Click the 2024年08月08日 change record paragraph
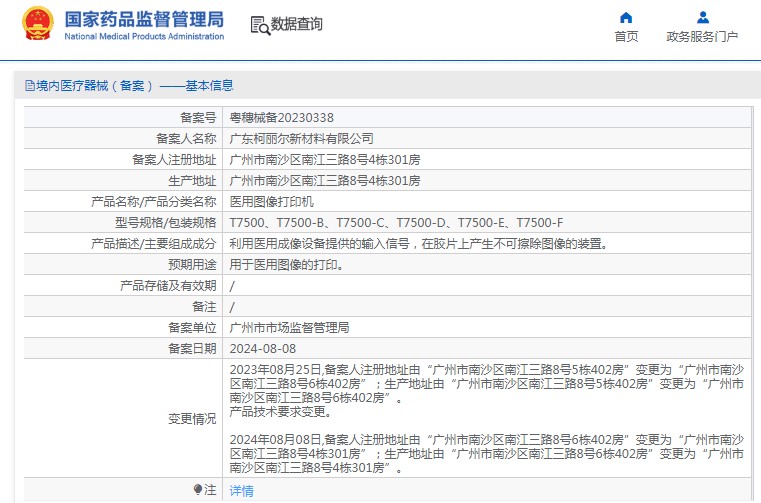 point(486,453)
